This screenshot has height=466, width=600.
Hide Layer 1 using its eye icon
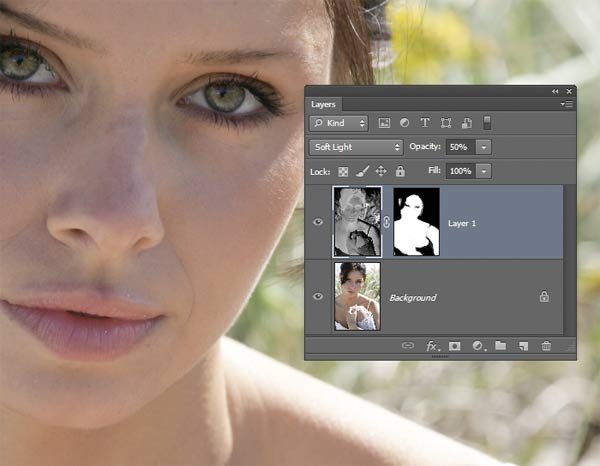pos(319,222)
